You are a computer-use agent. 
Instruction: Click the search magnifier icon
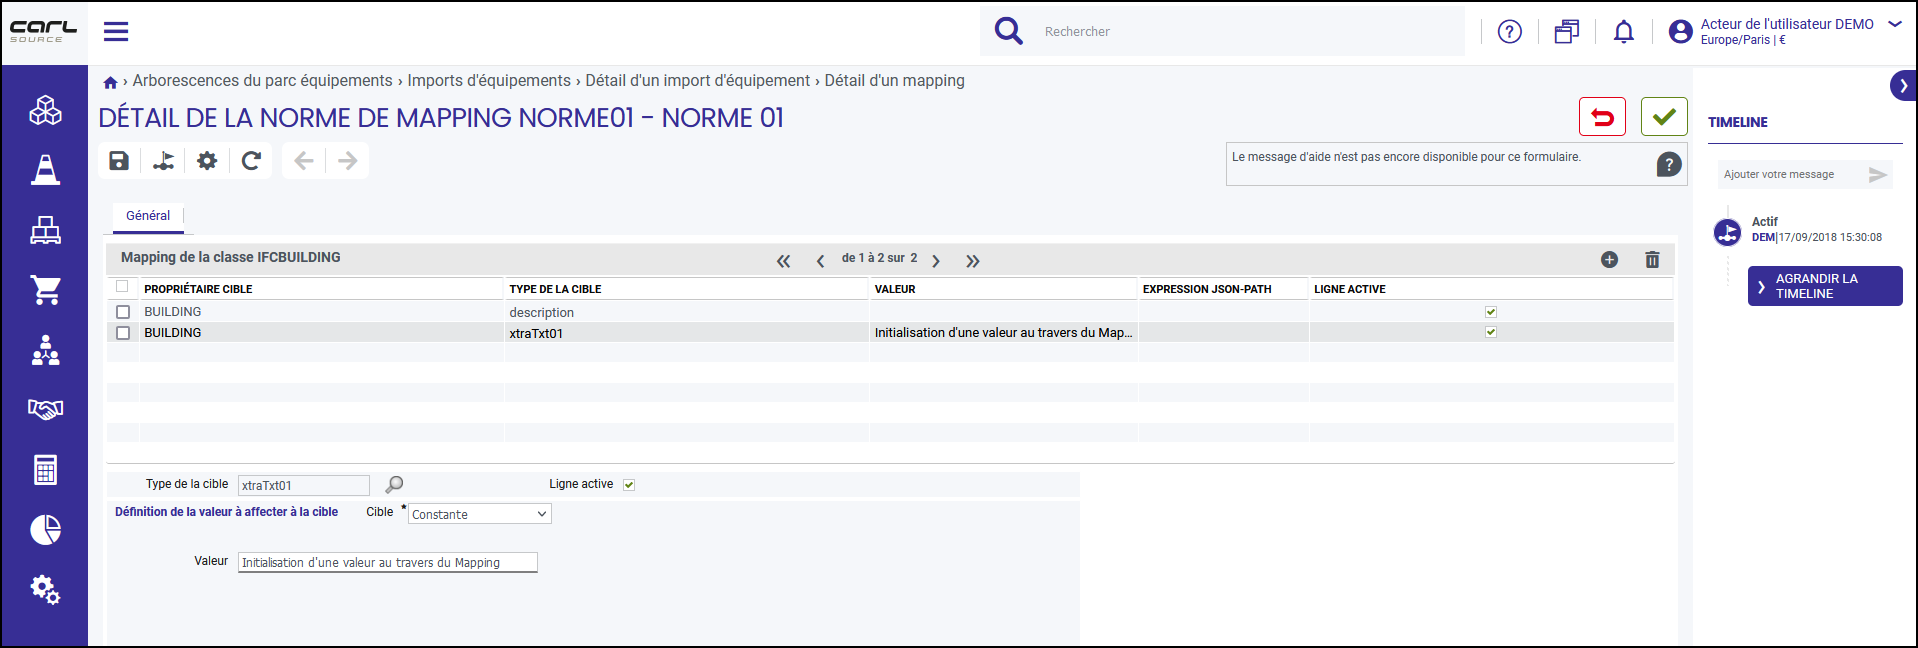tap(1008, 31)
